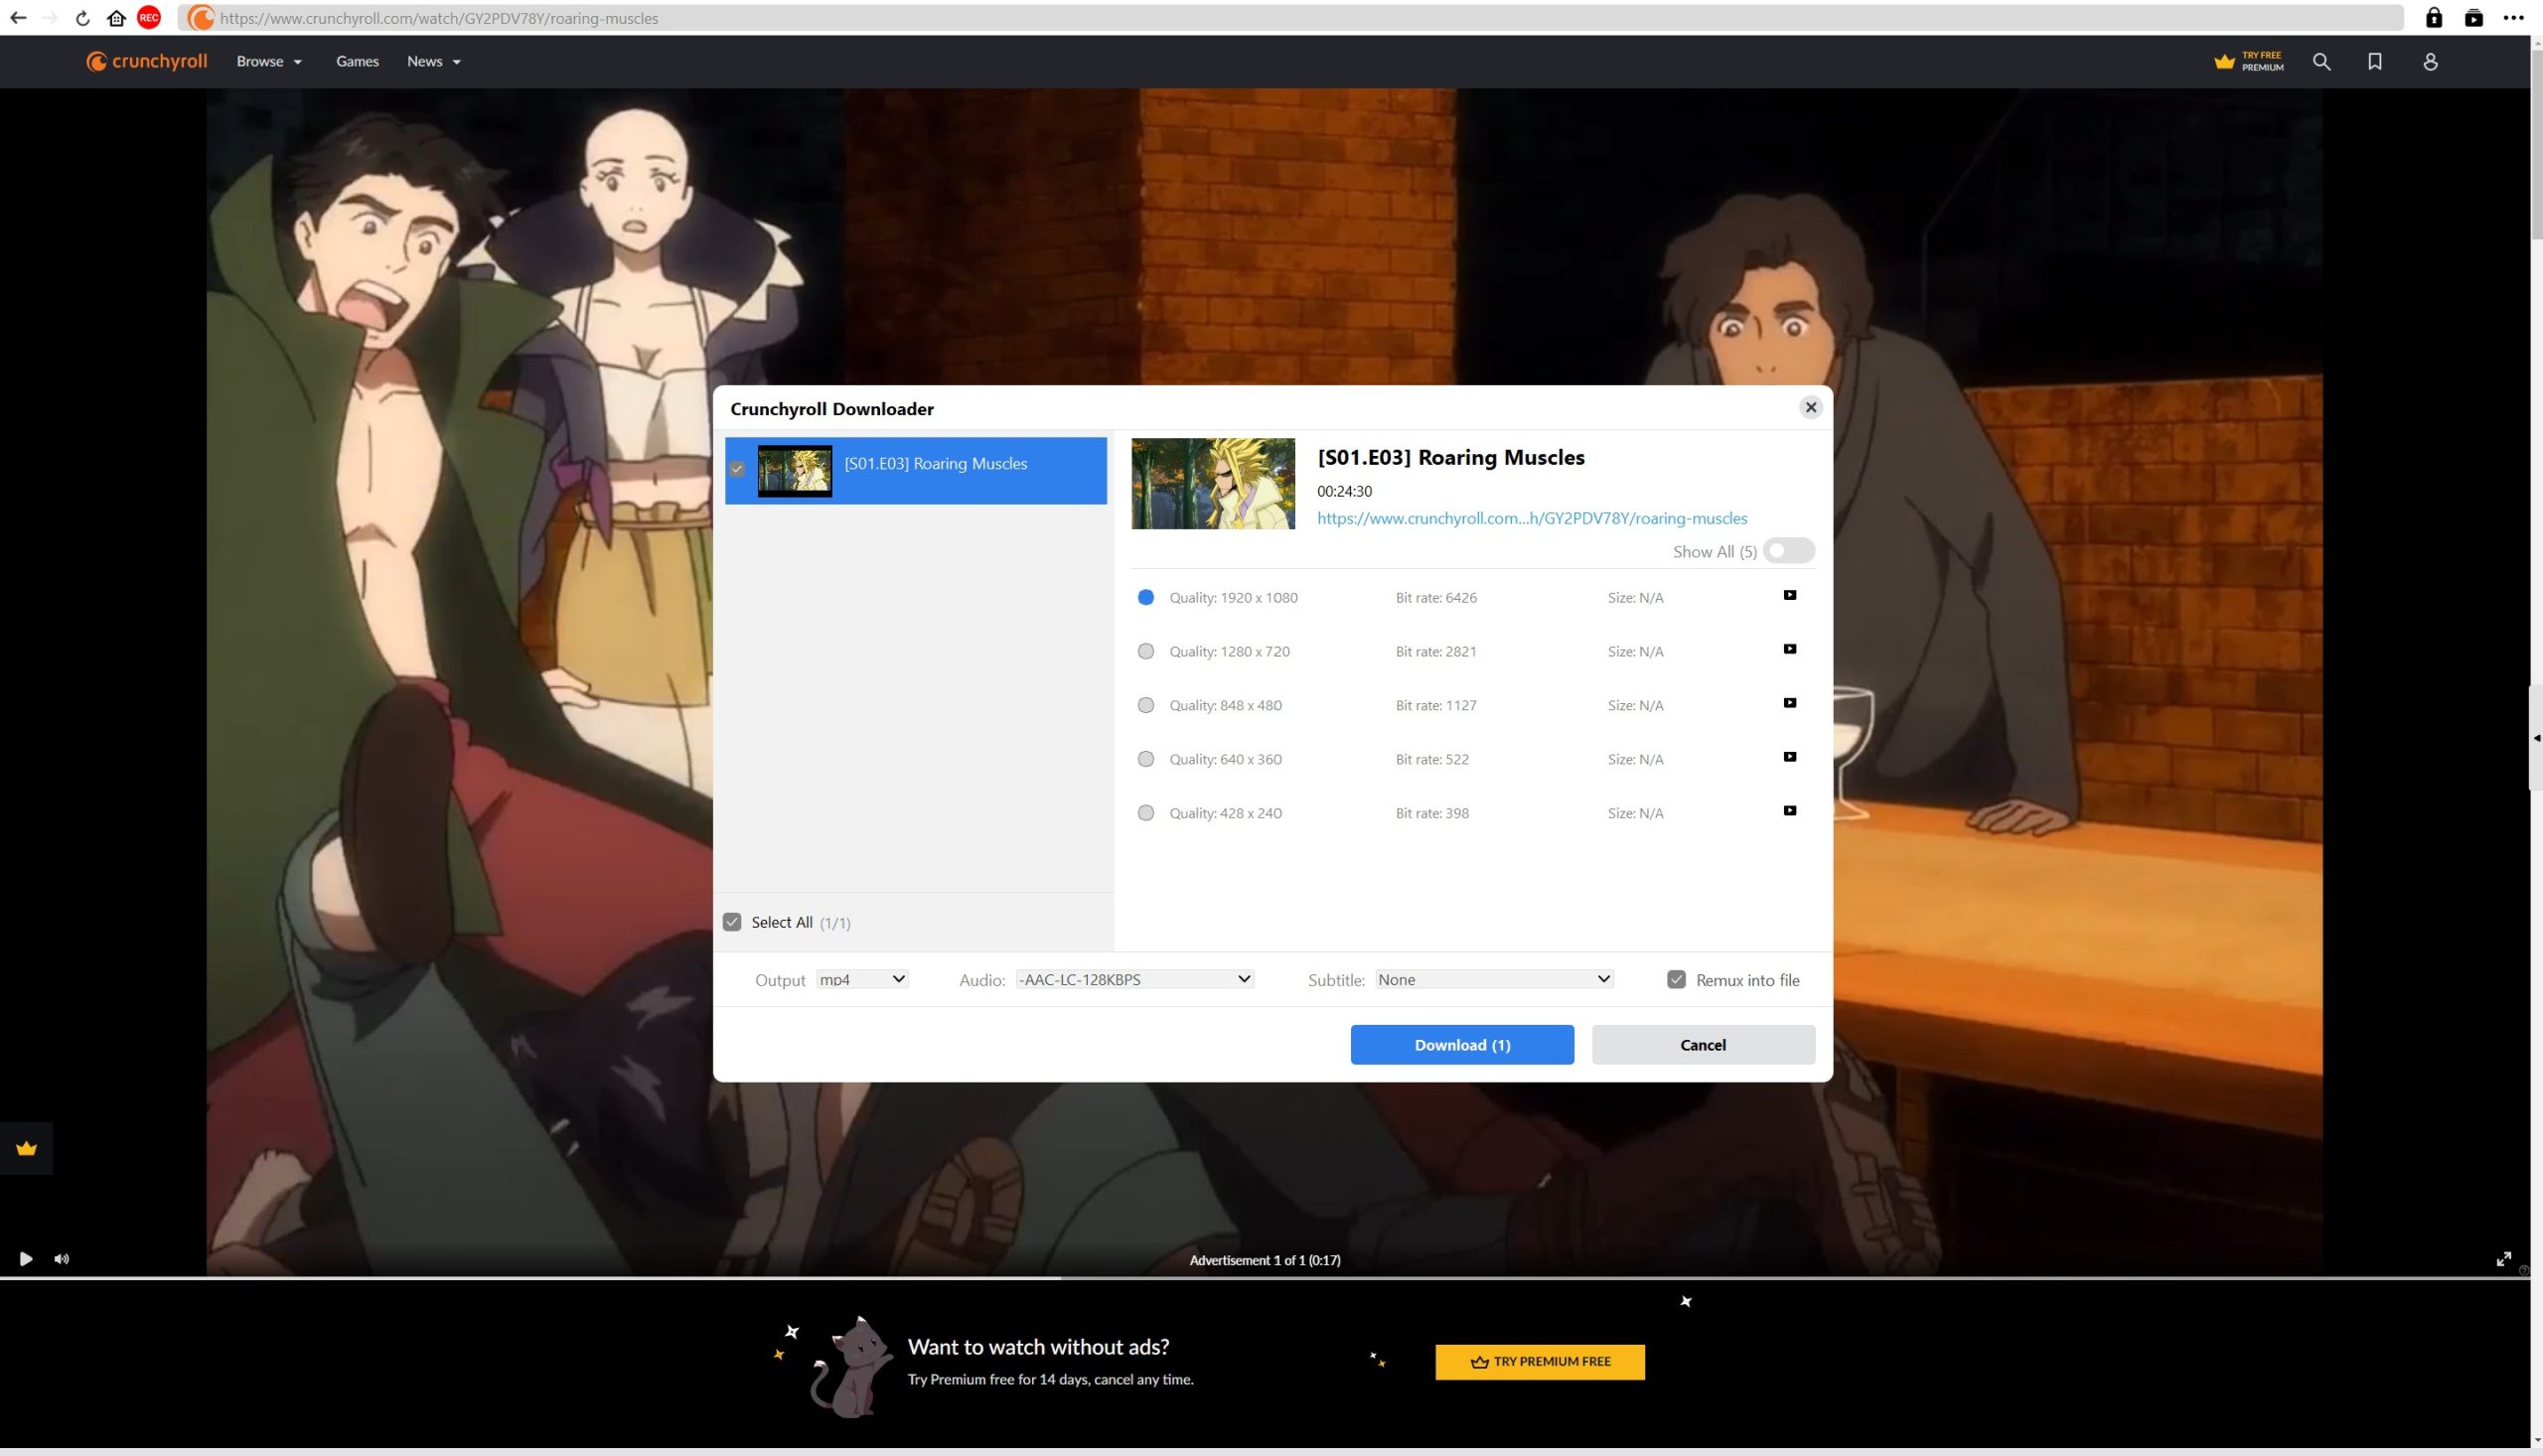Open the account profile icon
The width and height of the screenshot is (2543, 1456).
point(2430,62)
